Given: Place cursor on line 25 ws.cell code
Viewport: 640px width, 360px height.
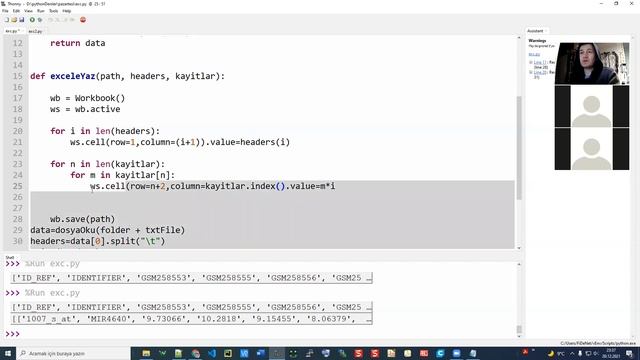Looking at the screenshot, I should [x=212, y=186].
